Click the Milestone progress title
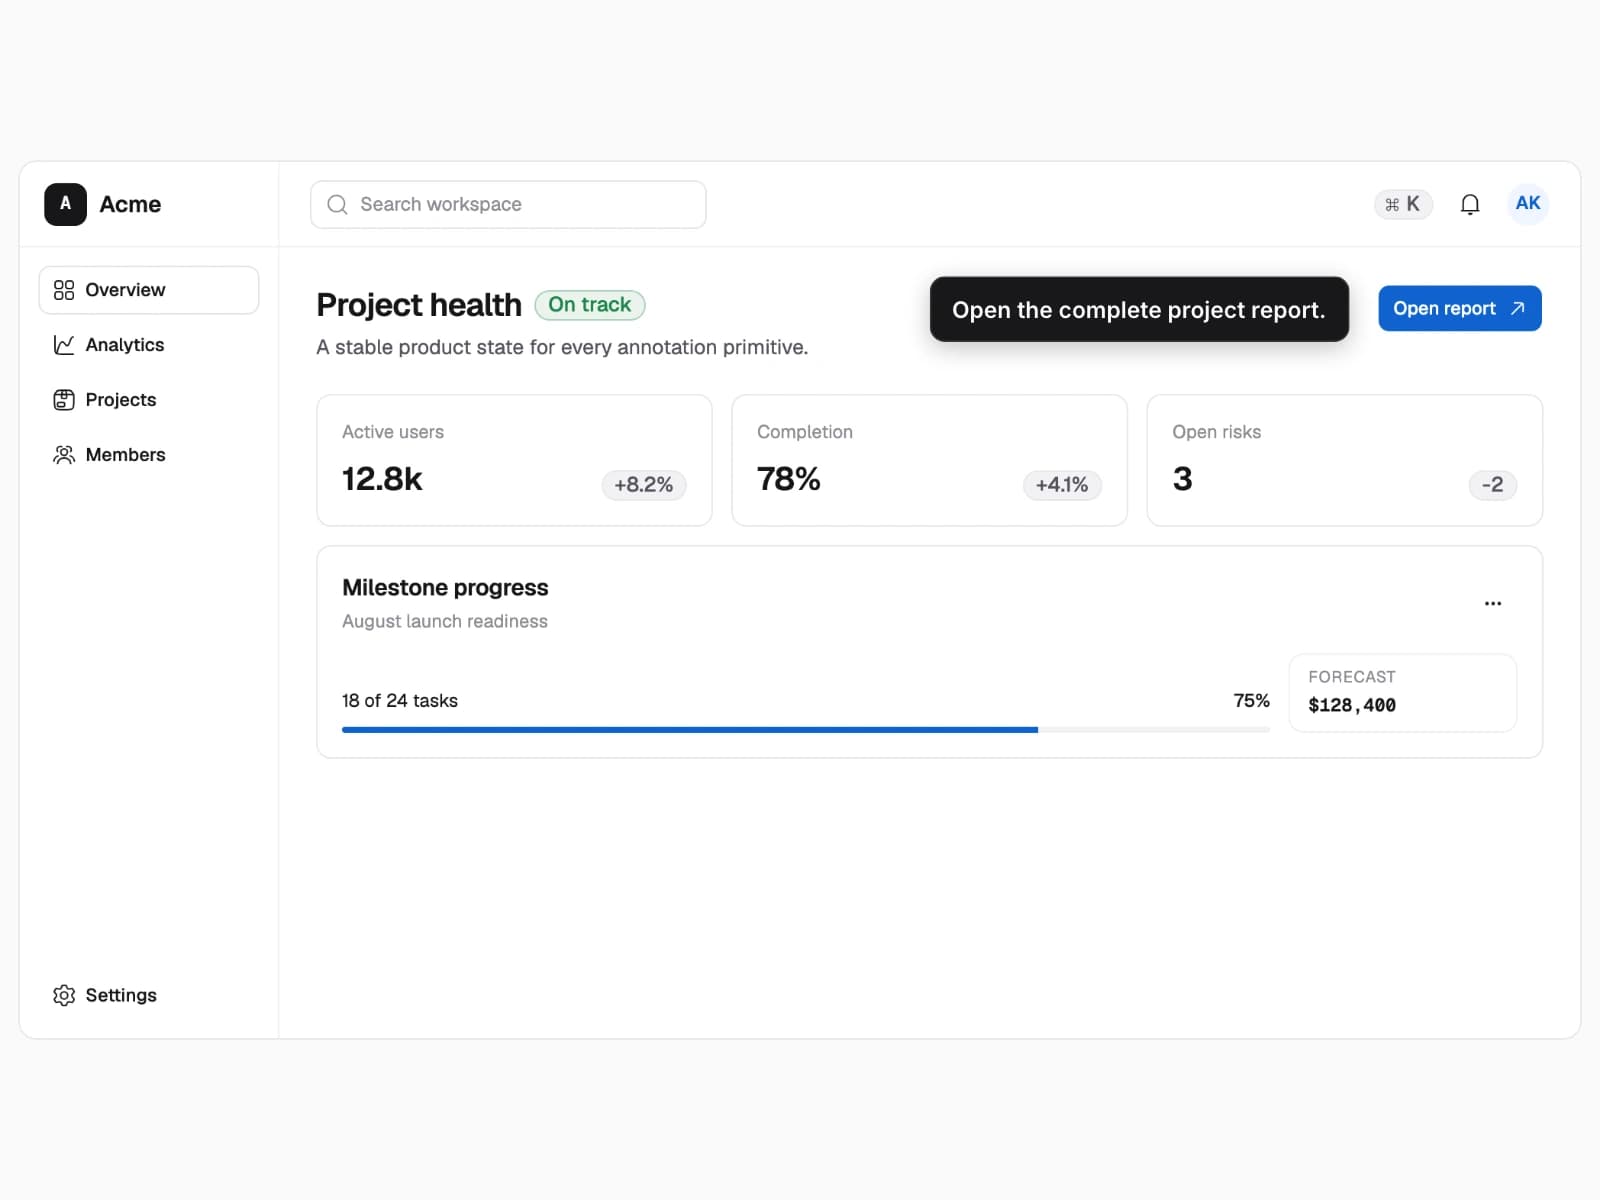 click(x=445, y=587)
